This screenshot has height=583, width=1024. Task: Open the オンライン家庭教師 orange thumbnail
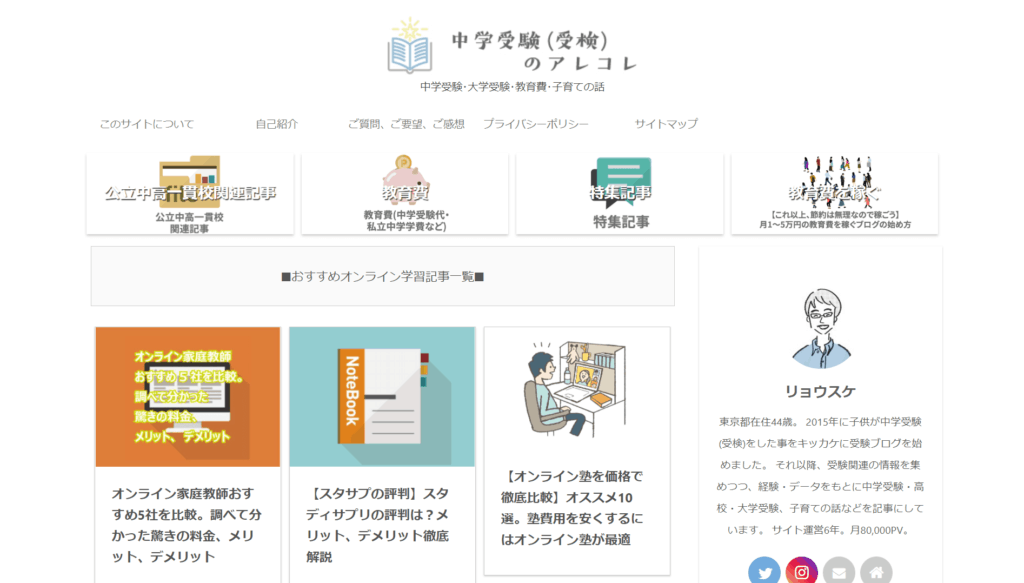click(x=187, y=397)
